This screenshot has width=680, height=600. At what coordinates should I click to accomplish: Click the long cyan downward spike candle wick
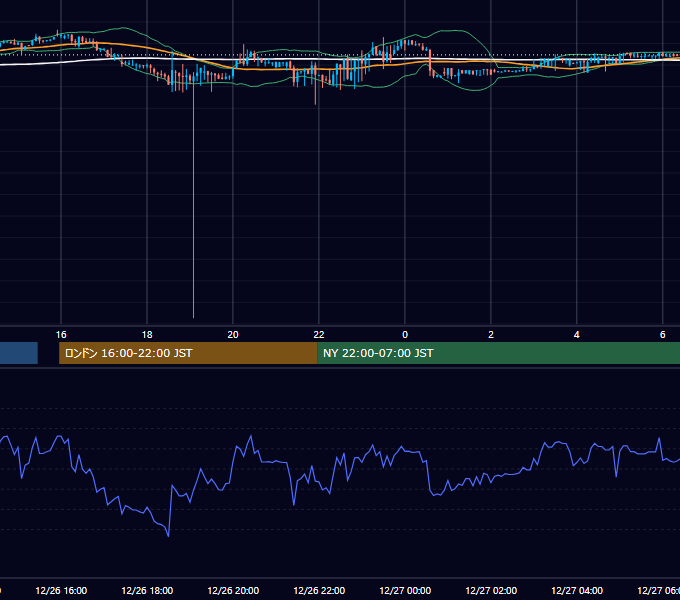pyautogui.click(x=193, y=199)
